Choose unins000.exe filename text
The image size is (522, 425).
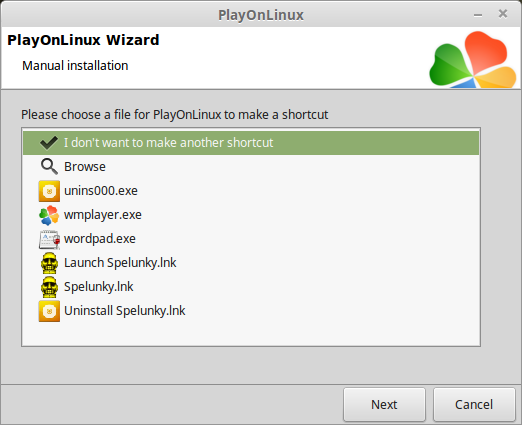(x=101, y=191)
